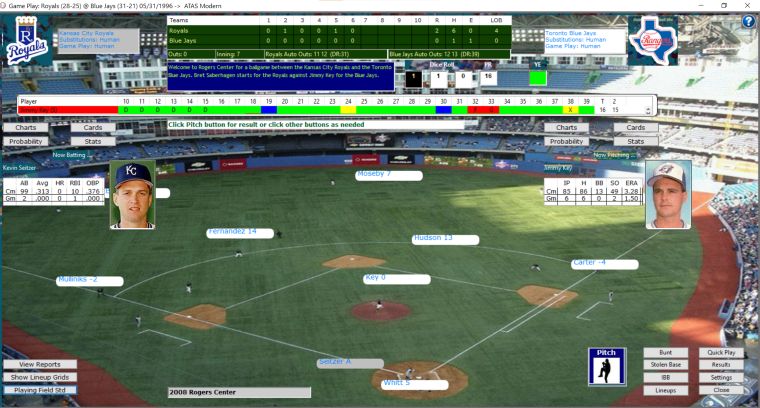The height and width of the screenshot is (408, 760).
Task: Click Seitzer's batting stats table
Action: [53, 191]
